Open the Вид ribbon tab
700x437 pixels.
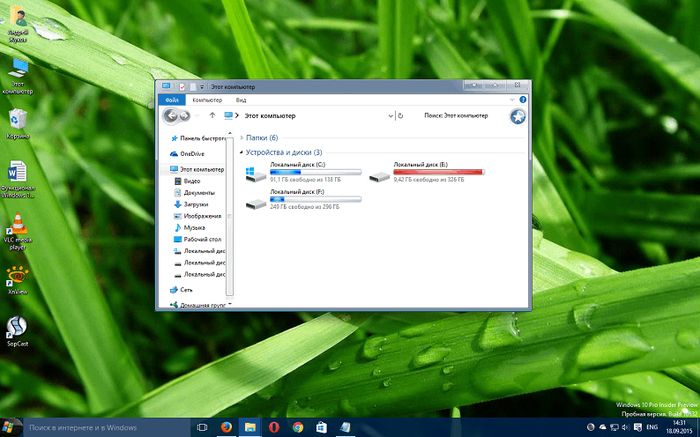[x=241, y=100]
